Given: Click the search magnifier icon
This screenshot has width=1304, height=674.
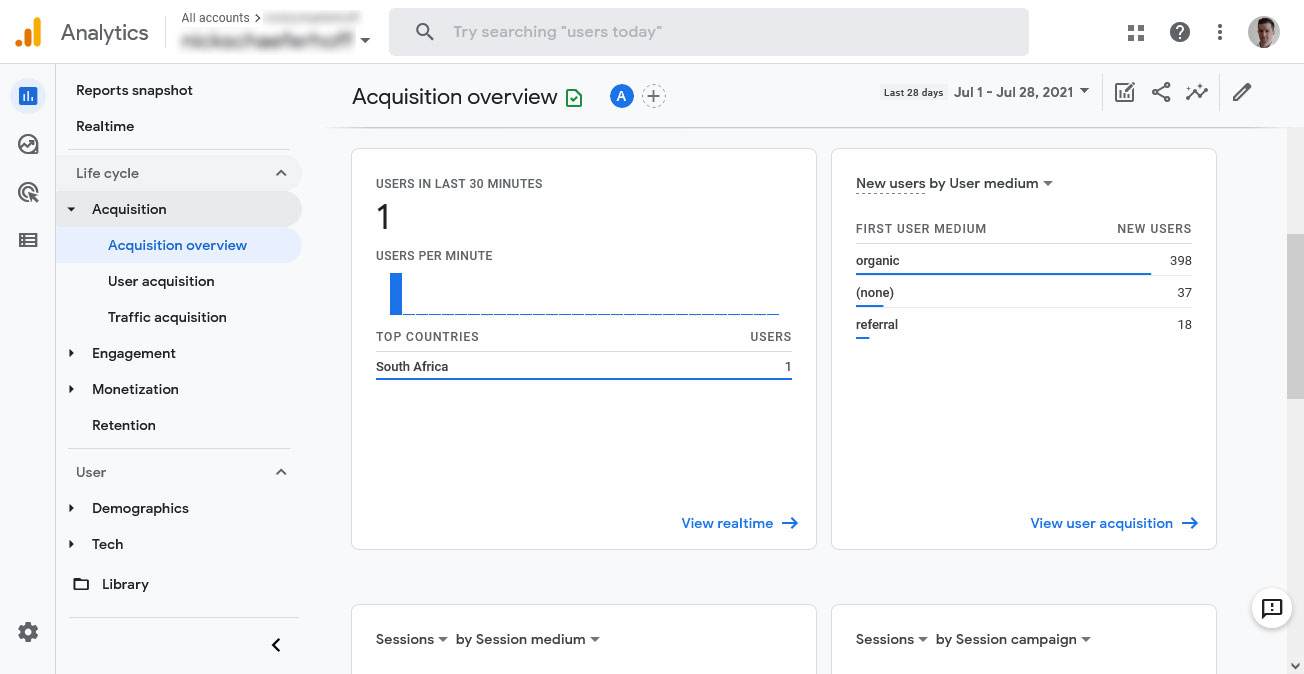Looking at the screenshot, I should [x=424, y=32].
